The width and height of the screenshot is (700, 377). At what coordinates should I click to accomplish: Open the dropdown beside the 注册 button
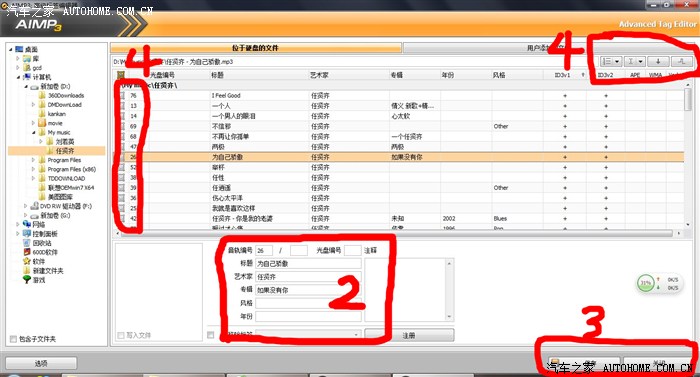pyautogui.click(x=356, y=335)
